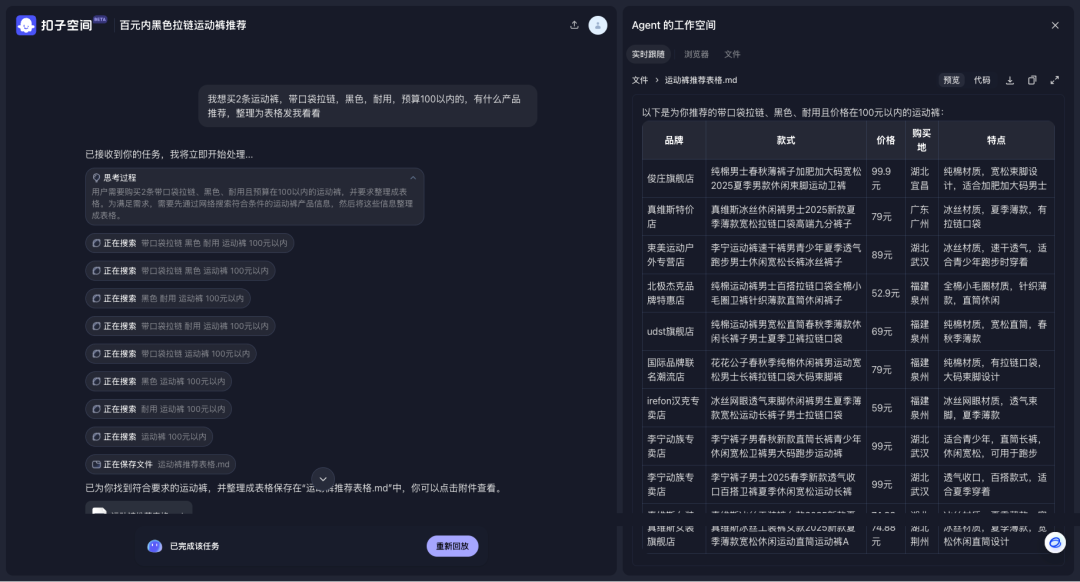Click the floating assistant bubble icon

pos(1054,542)
